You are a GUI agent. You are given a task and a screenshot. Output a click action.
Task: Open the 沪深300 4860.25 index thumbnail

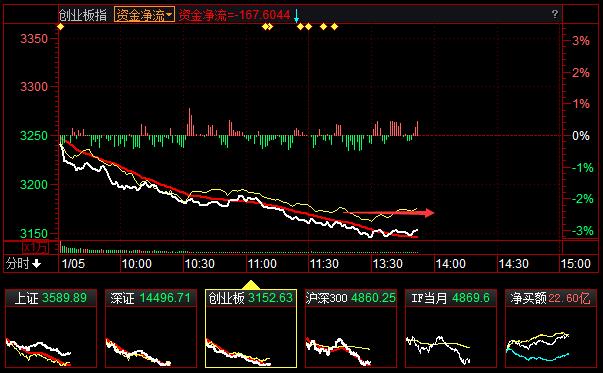point(351,329)
